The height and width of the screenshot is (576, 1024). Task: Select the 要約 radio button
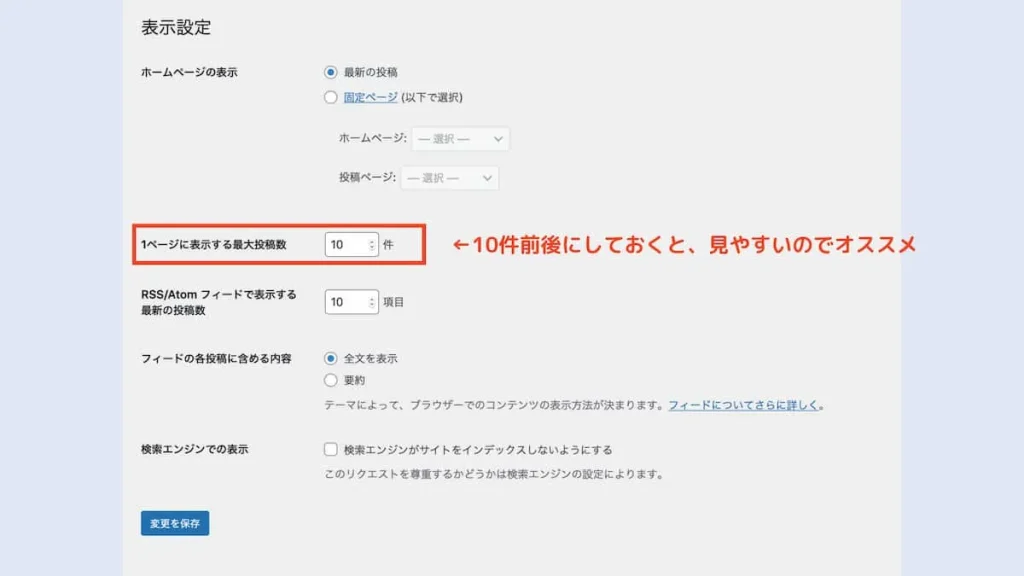330,380
